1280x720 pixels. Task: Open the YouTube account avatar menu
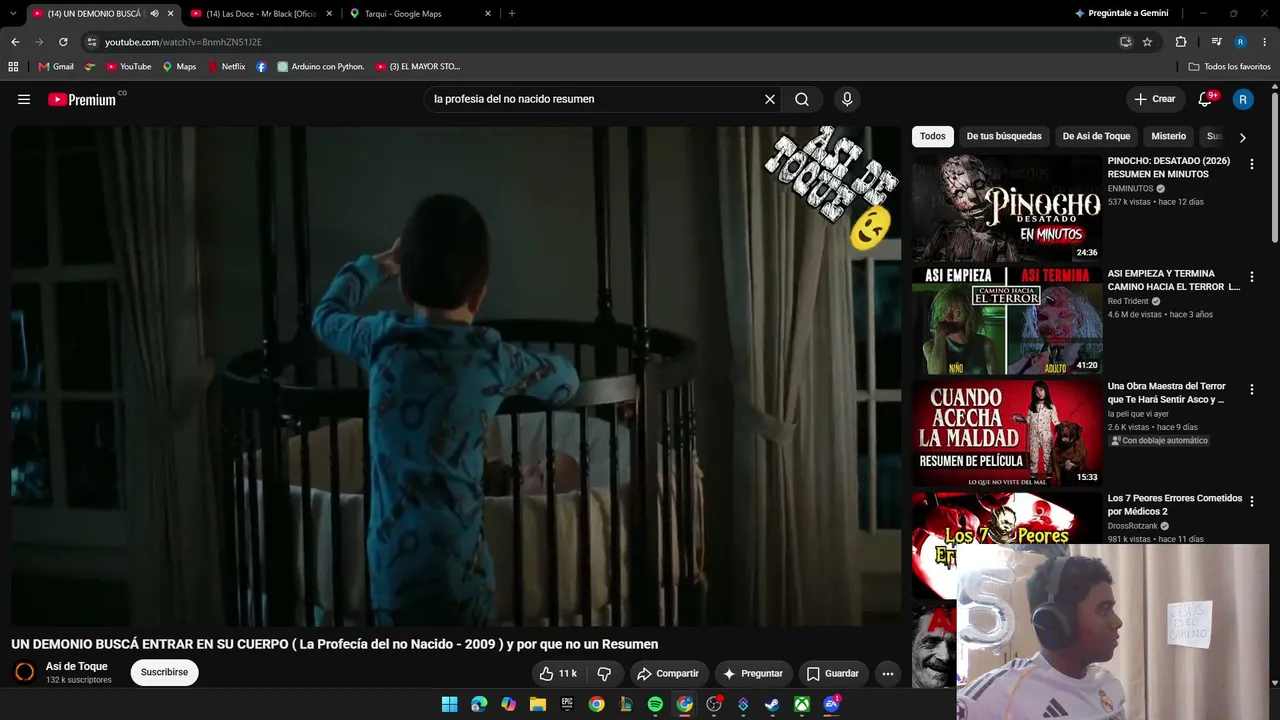tap(1243, 99)
